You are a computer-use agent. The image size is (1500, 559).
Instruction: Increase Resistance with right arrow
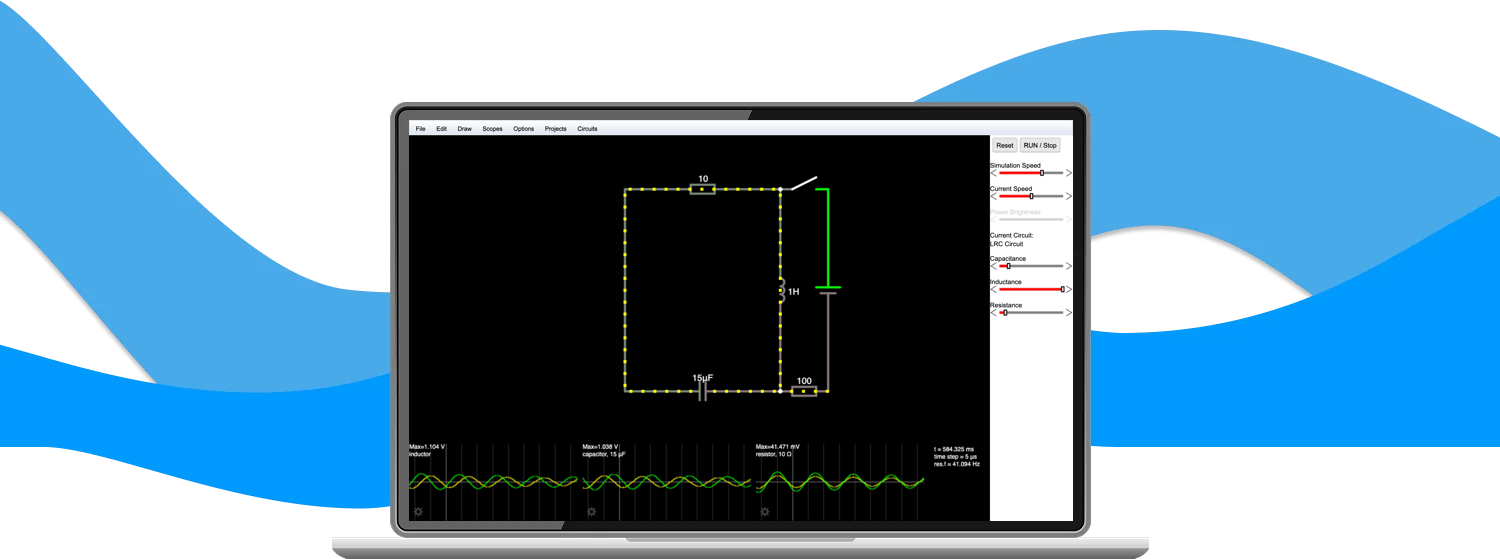point(1068,312)
